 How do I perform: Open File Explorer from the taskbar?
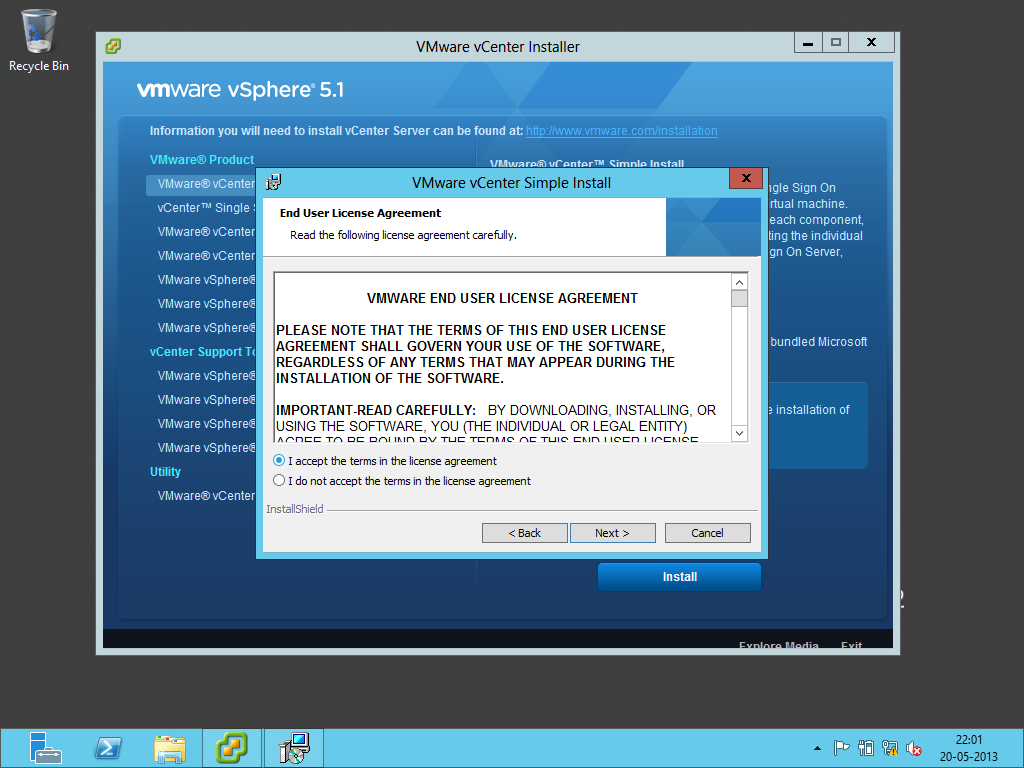170,748
